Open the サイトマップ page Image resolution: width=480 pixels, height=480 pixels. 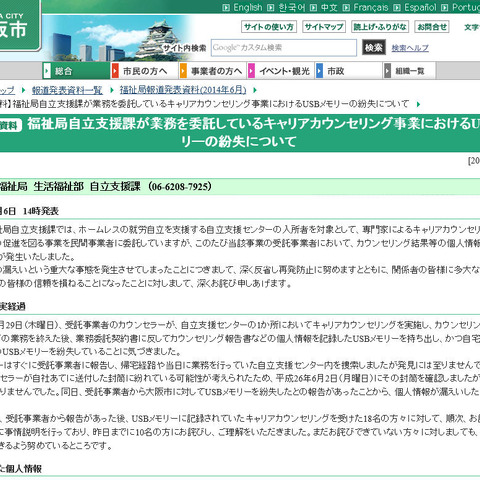(x=324, y=27)
